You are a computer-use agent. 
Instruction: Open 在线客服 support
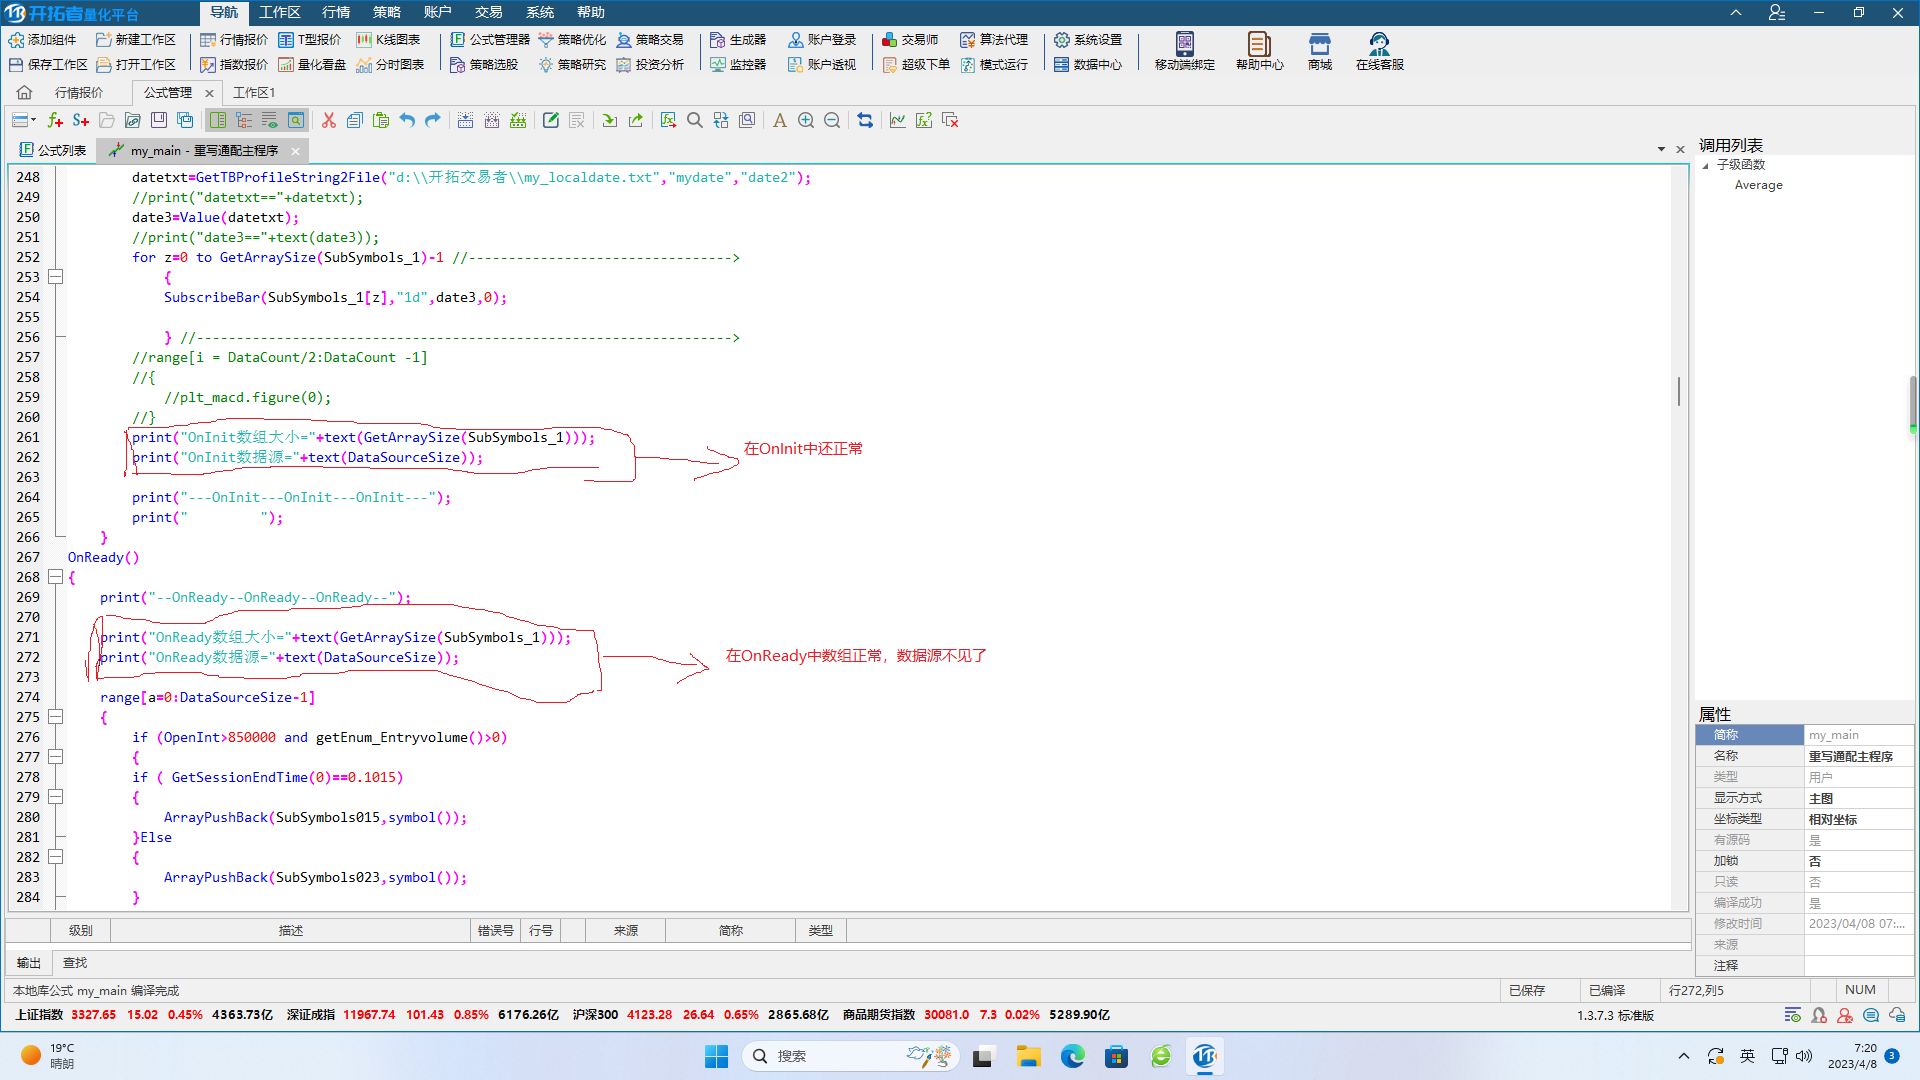pyautogui.click(x=1380, y=50)
